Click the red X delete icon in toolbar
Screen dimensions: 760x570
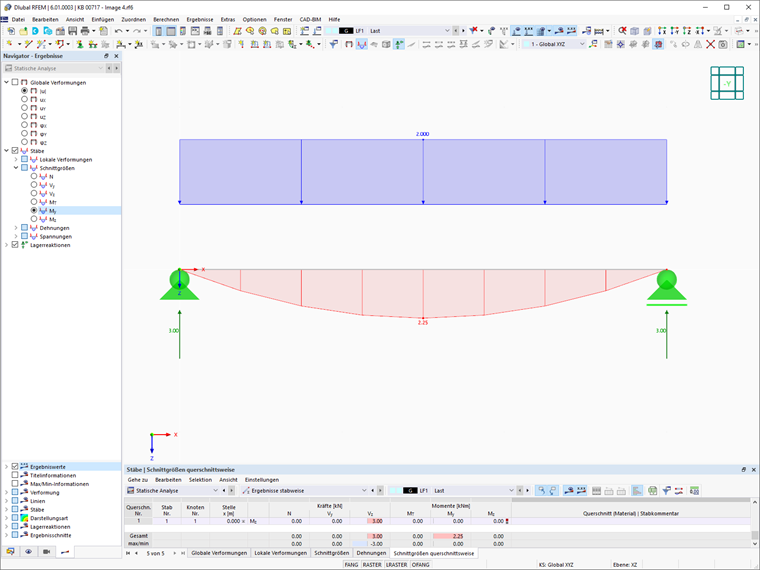point(711,45)
